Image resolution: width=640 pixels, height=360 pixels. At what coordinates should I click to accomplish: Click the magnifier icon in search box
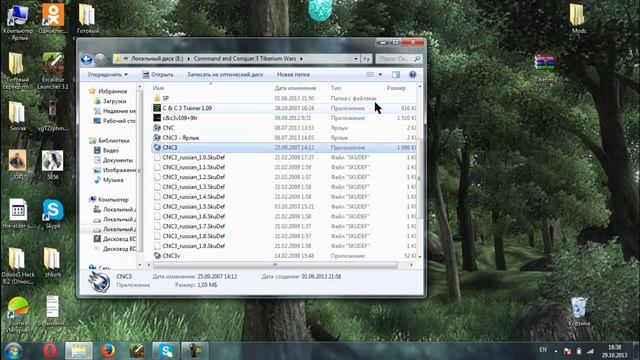(417, 59)
